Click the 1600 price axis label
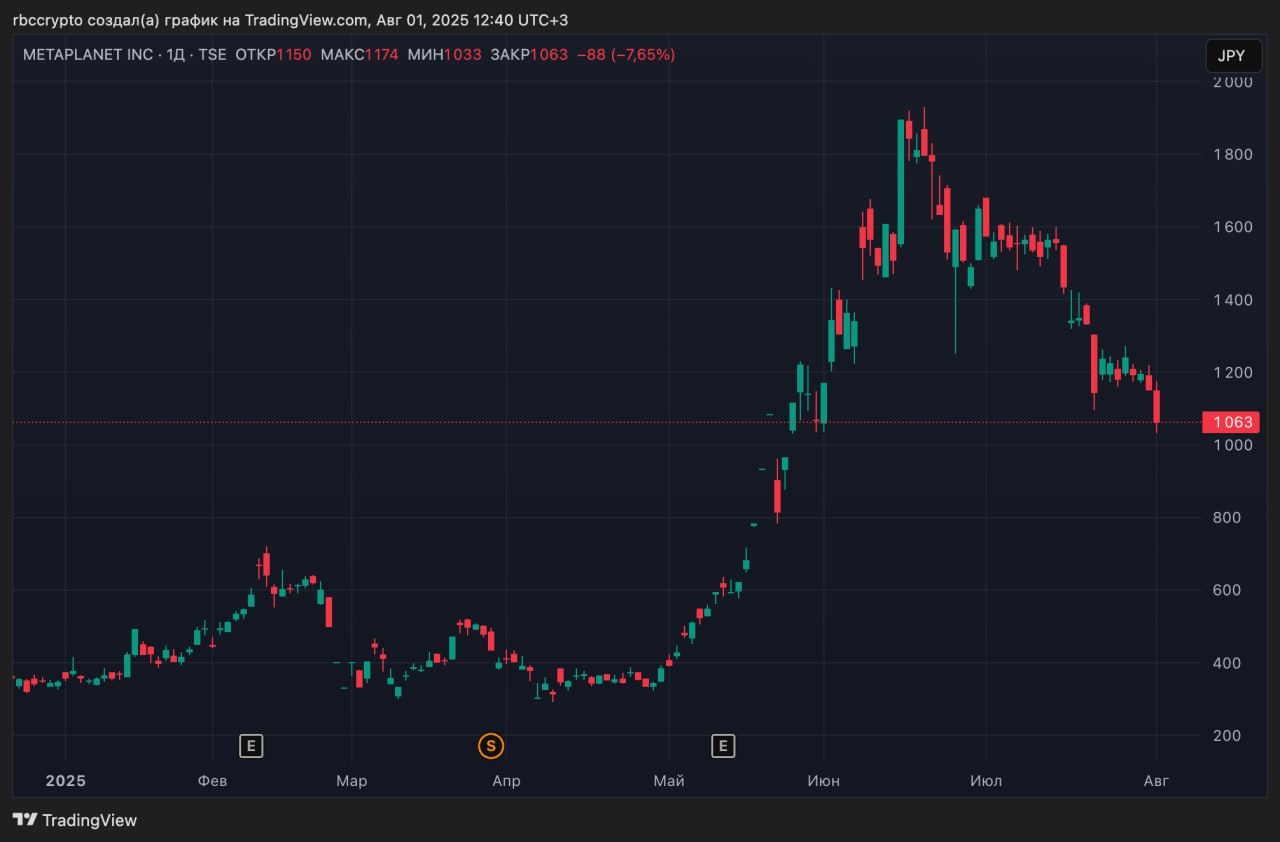Viewport: 1280px width, 842px height. click(1233, 227)
